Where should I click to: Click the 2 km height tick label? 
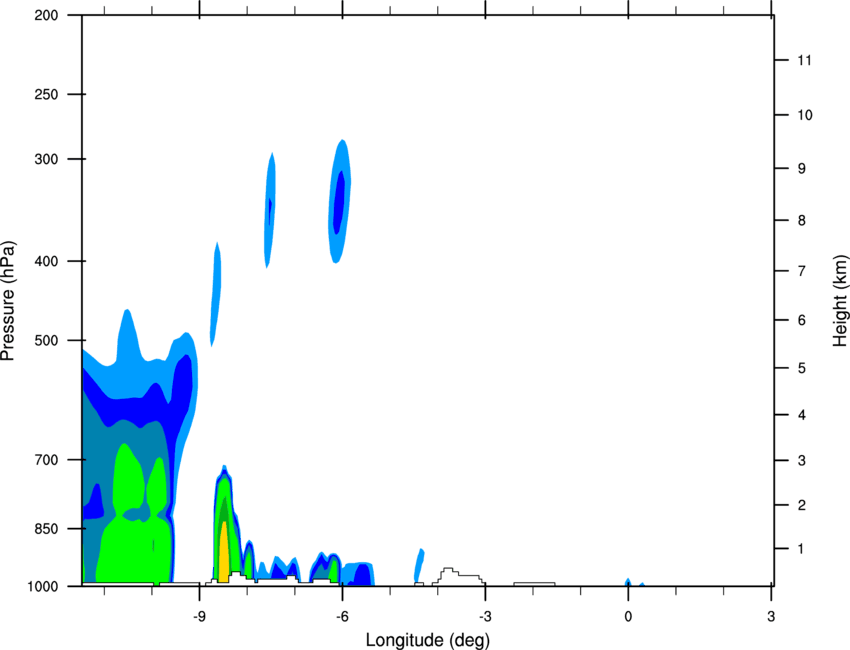tap(801, 505)
